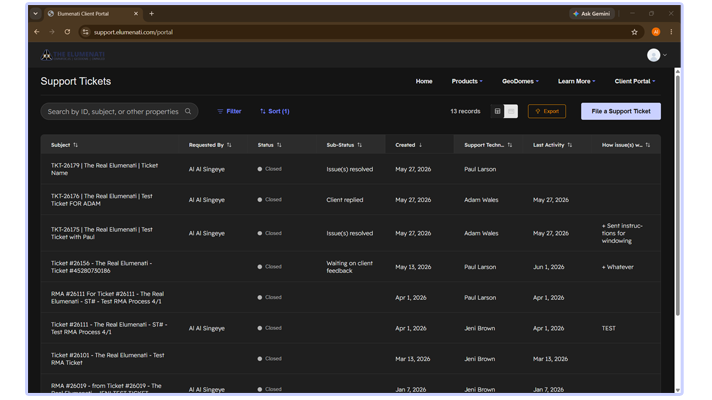Sort by the Requested By column arrows
This screenshot has height=400, width=712.
(x=229, y=145)
